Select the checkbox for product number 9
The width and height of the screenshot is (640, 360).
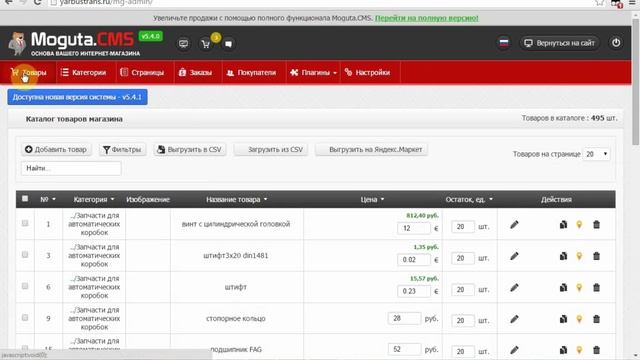[25, 318]
